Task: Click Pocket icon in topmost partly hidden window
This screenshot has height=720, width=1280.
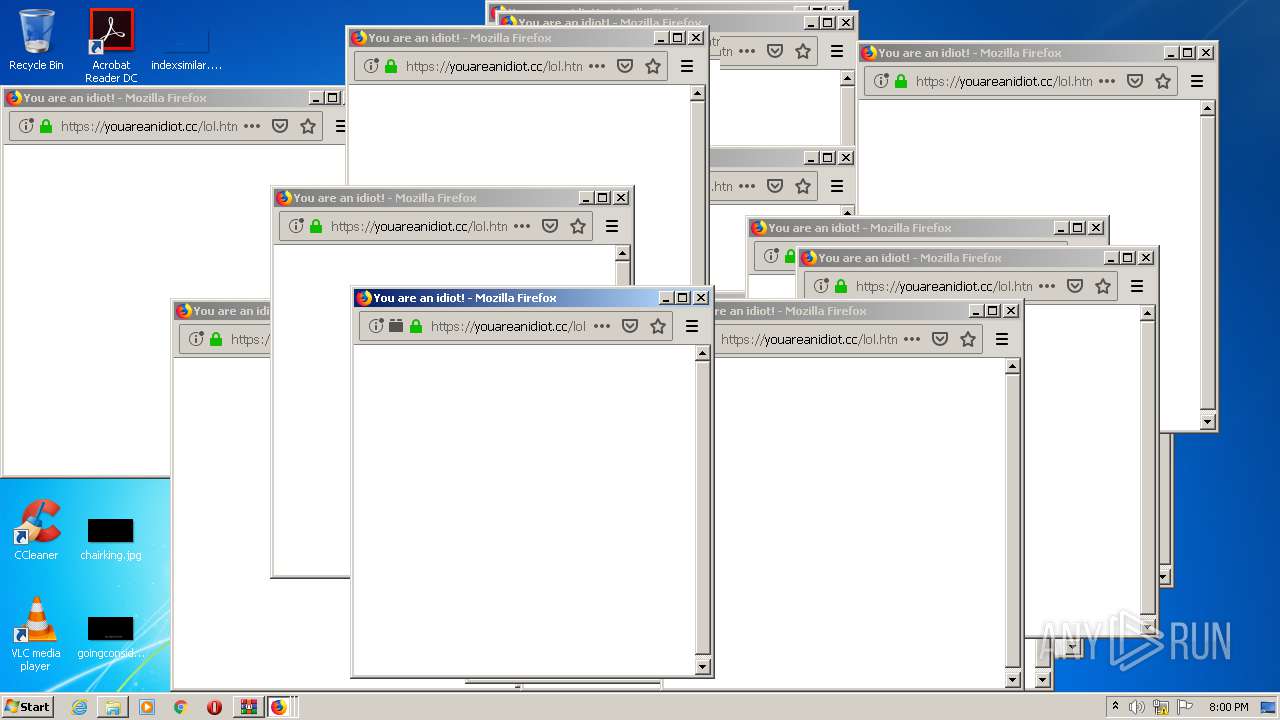Action: click(x=775, y=51)
